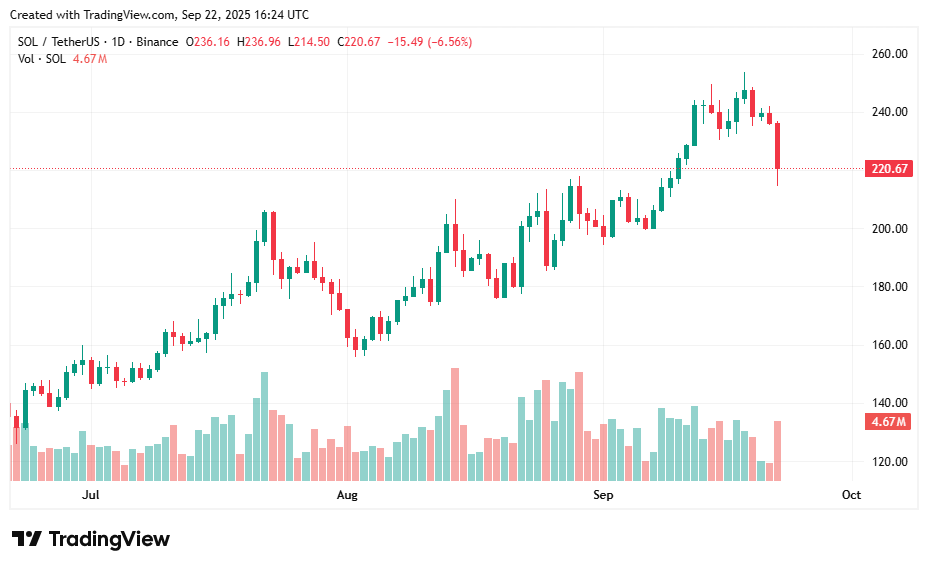Click the 180.00 price axis label
This screenshot has height=569, width=928.
click(x=889, y=287)
